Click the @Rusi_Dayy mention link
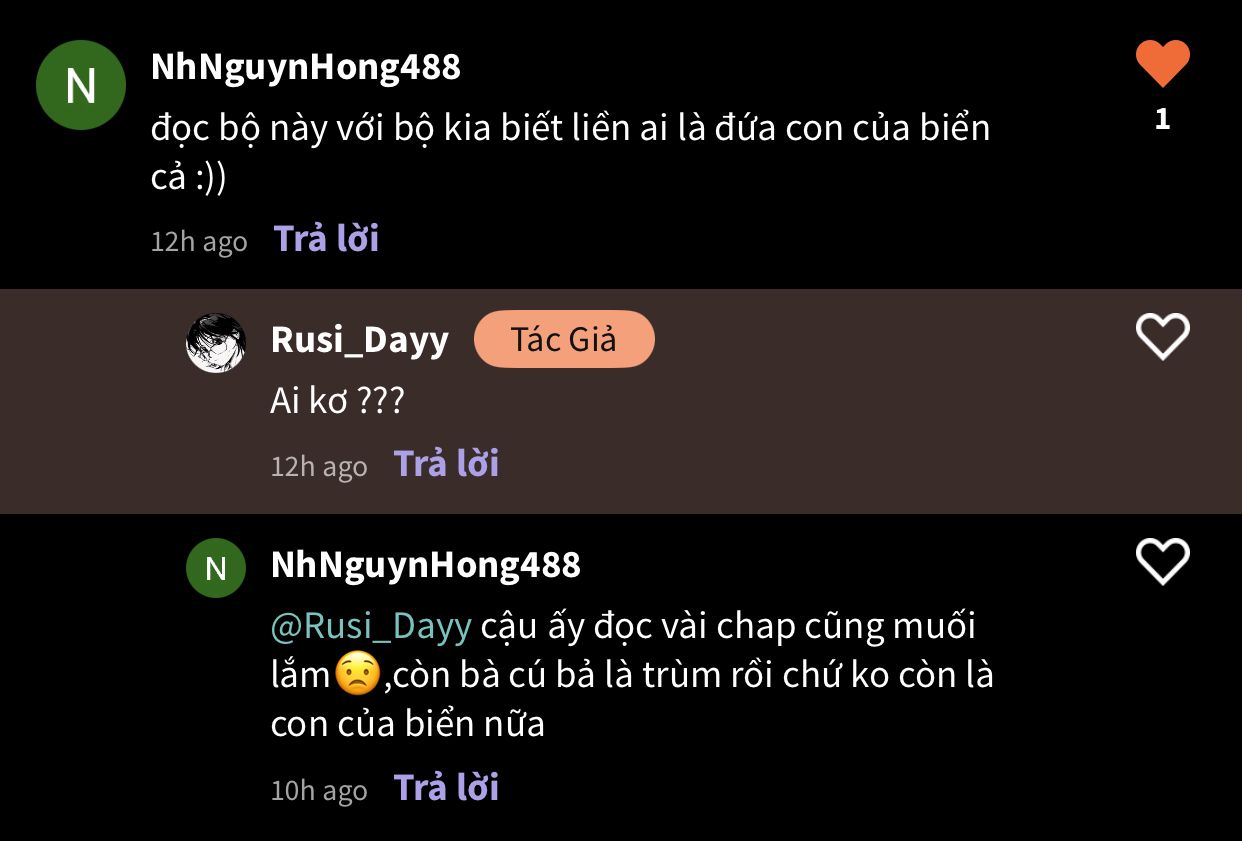1242x841 pixels. tap(371, 626)
